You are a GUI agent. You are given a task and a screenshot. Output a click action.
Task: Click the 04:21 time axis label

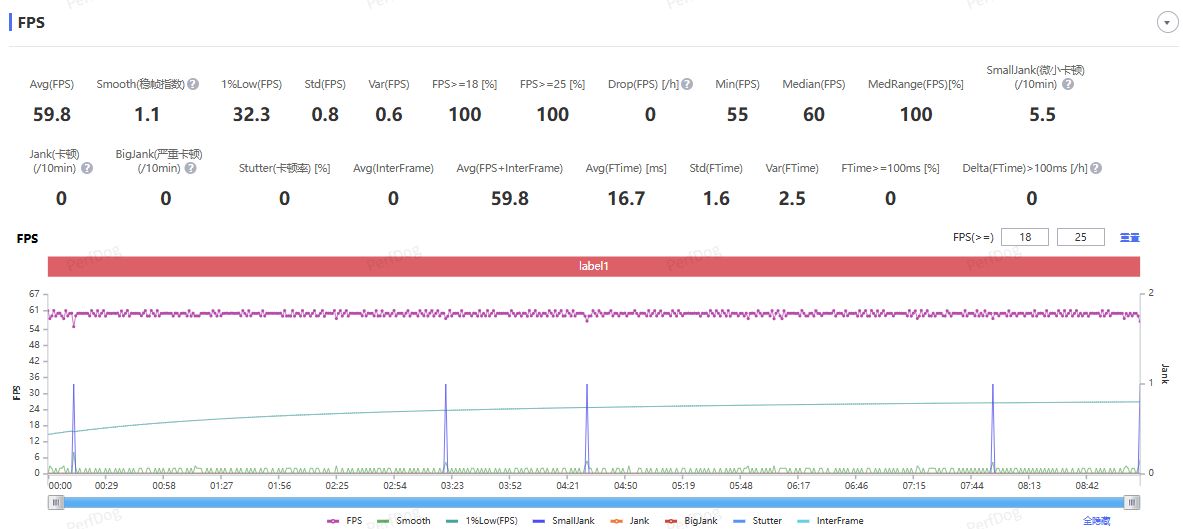[x=567, y=485]
